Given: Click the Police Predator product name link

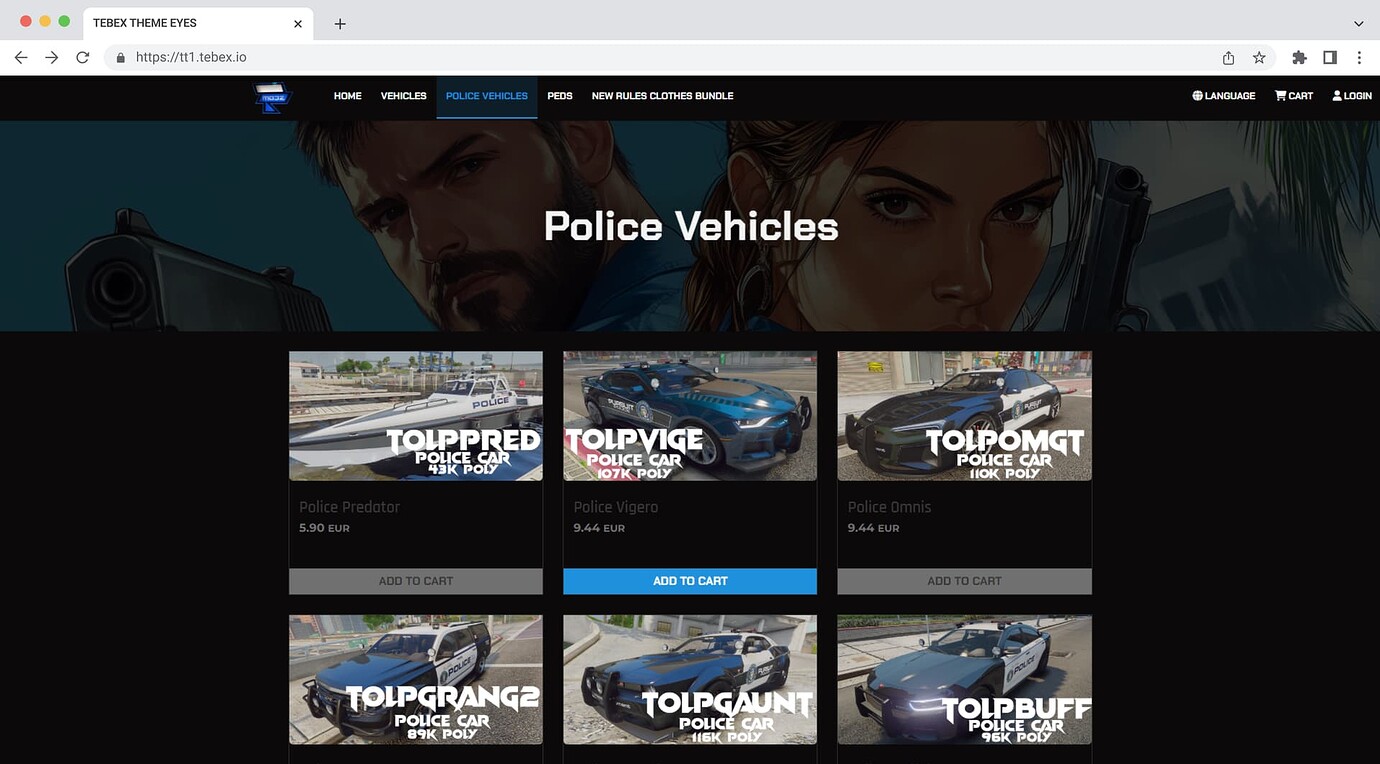Looking at the screenshot, I should 349,507.
